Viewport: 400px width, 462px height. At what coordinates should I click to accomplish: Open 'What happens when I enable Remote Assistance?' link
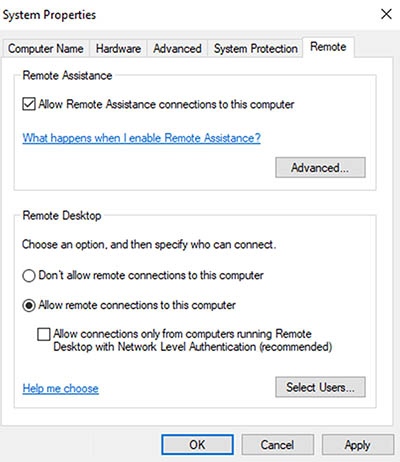pyautogui.click(x=141, y=138)
